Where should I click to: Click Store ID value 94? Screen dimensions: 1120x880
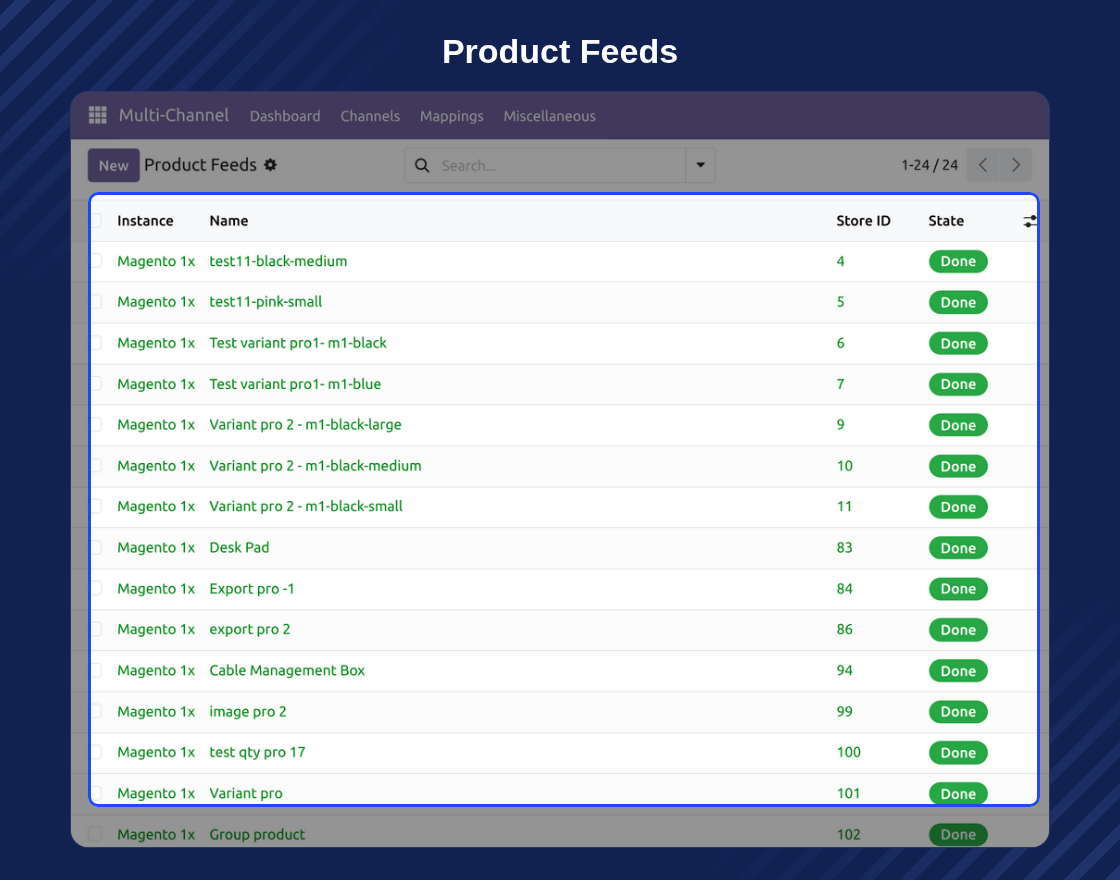[844, 671]
